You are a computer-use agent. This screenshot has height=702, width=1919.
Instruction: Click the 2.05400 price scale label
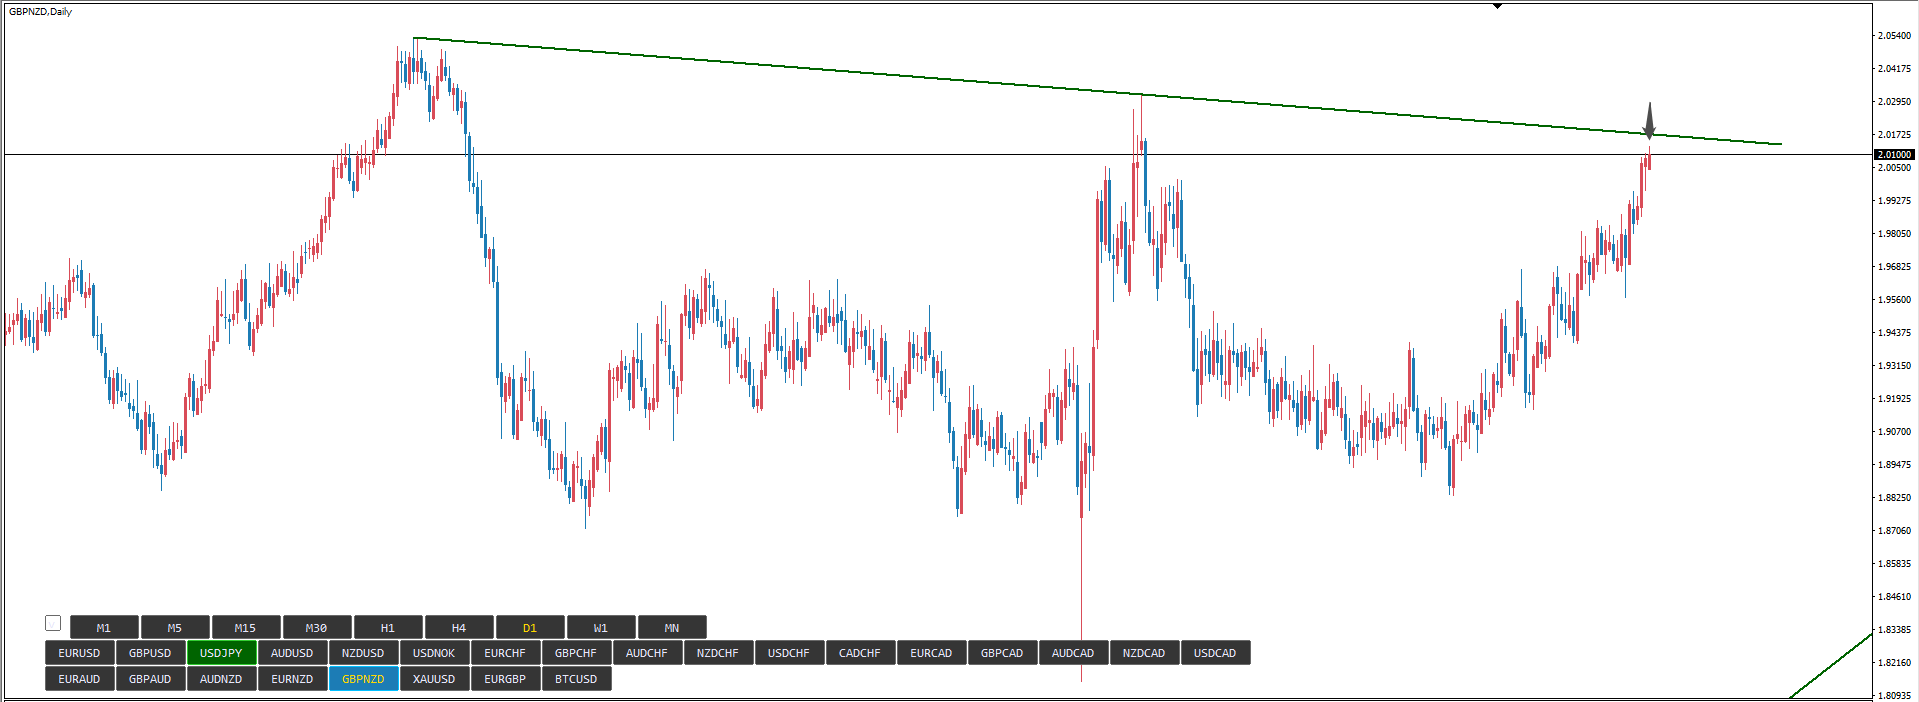(1894, 36)
